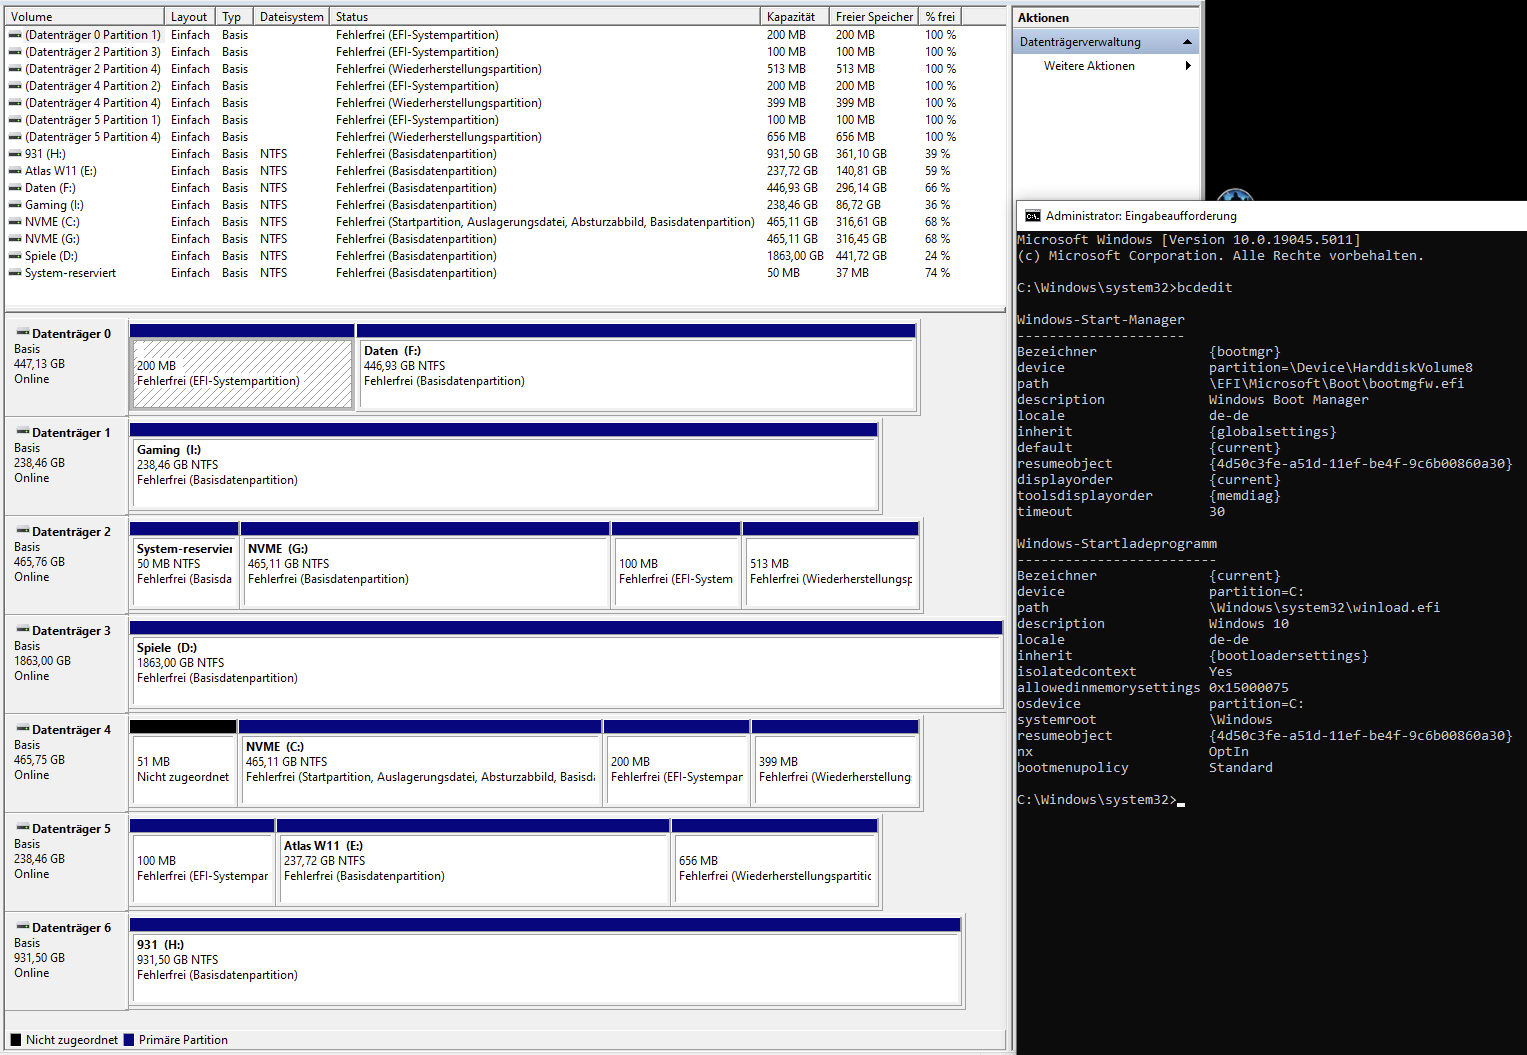Viewport: 1527px width, 1055px height.
Task: Click the disk icon beside Datenträger 1 label
Action: click(x=22, y=431)
